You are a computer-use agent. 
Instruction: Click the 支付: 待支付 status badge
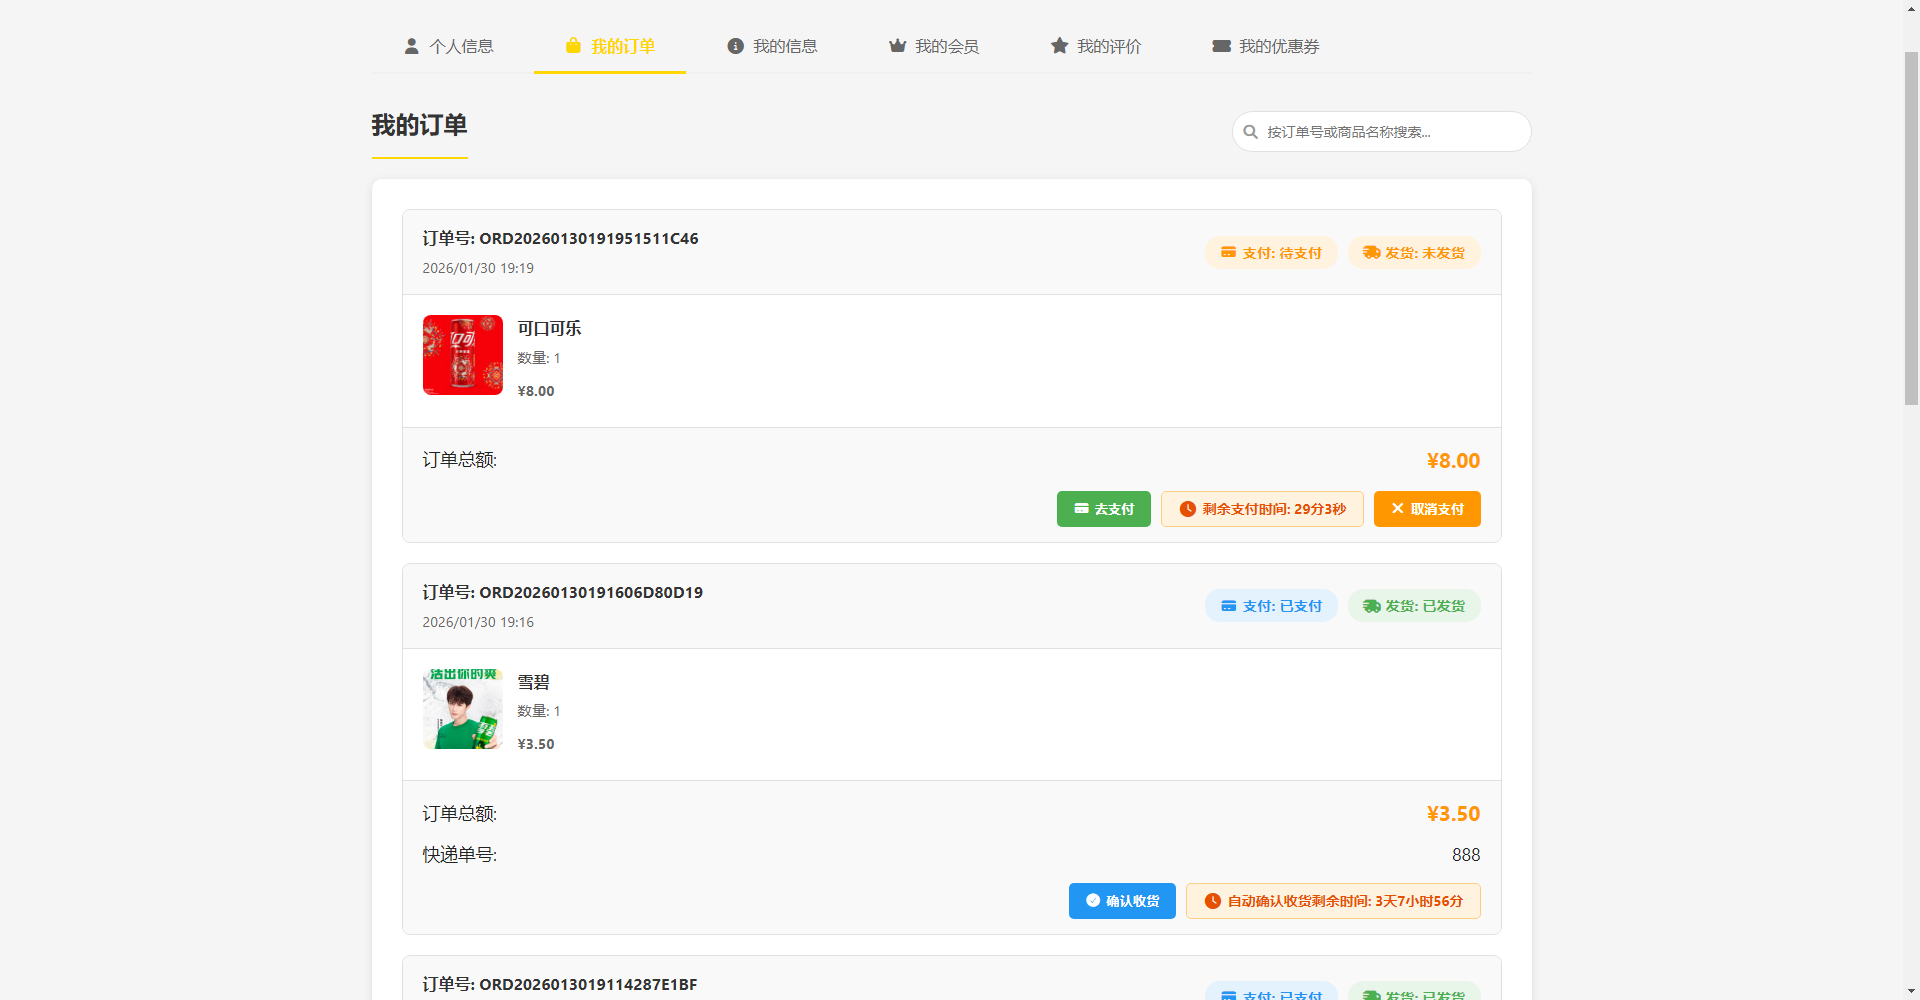(1271, 253)
